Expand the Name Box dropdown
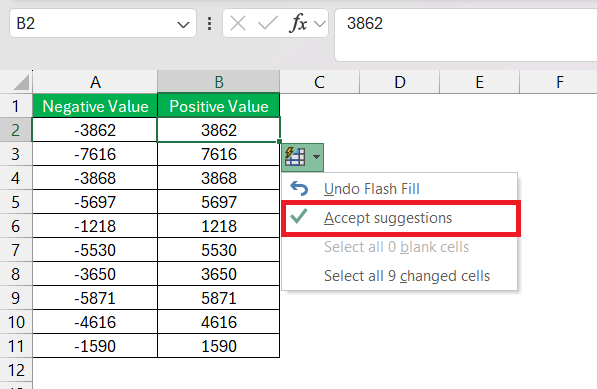The image size is (597, 389). (x=183, y=25)
